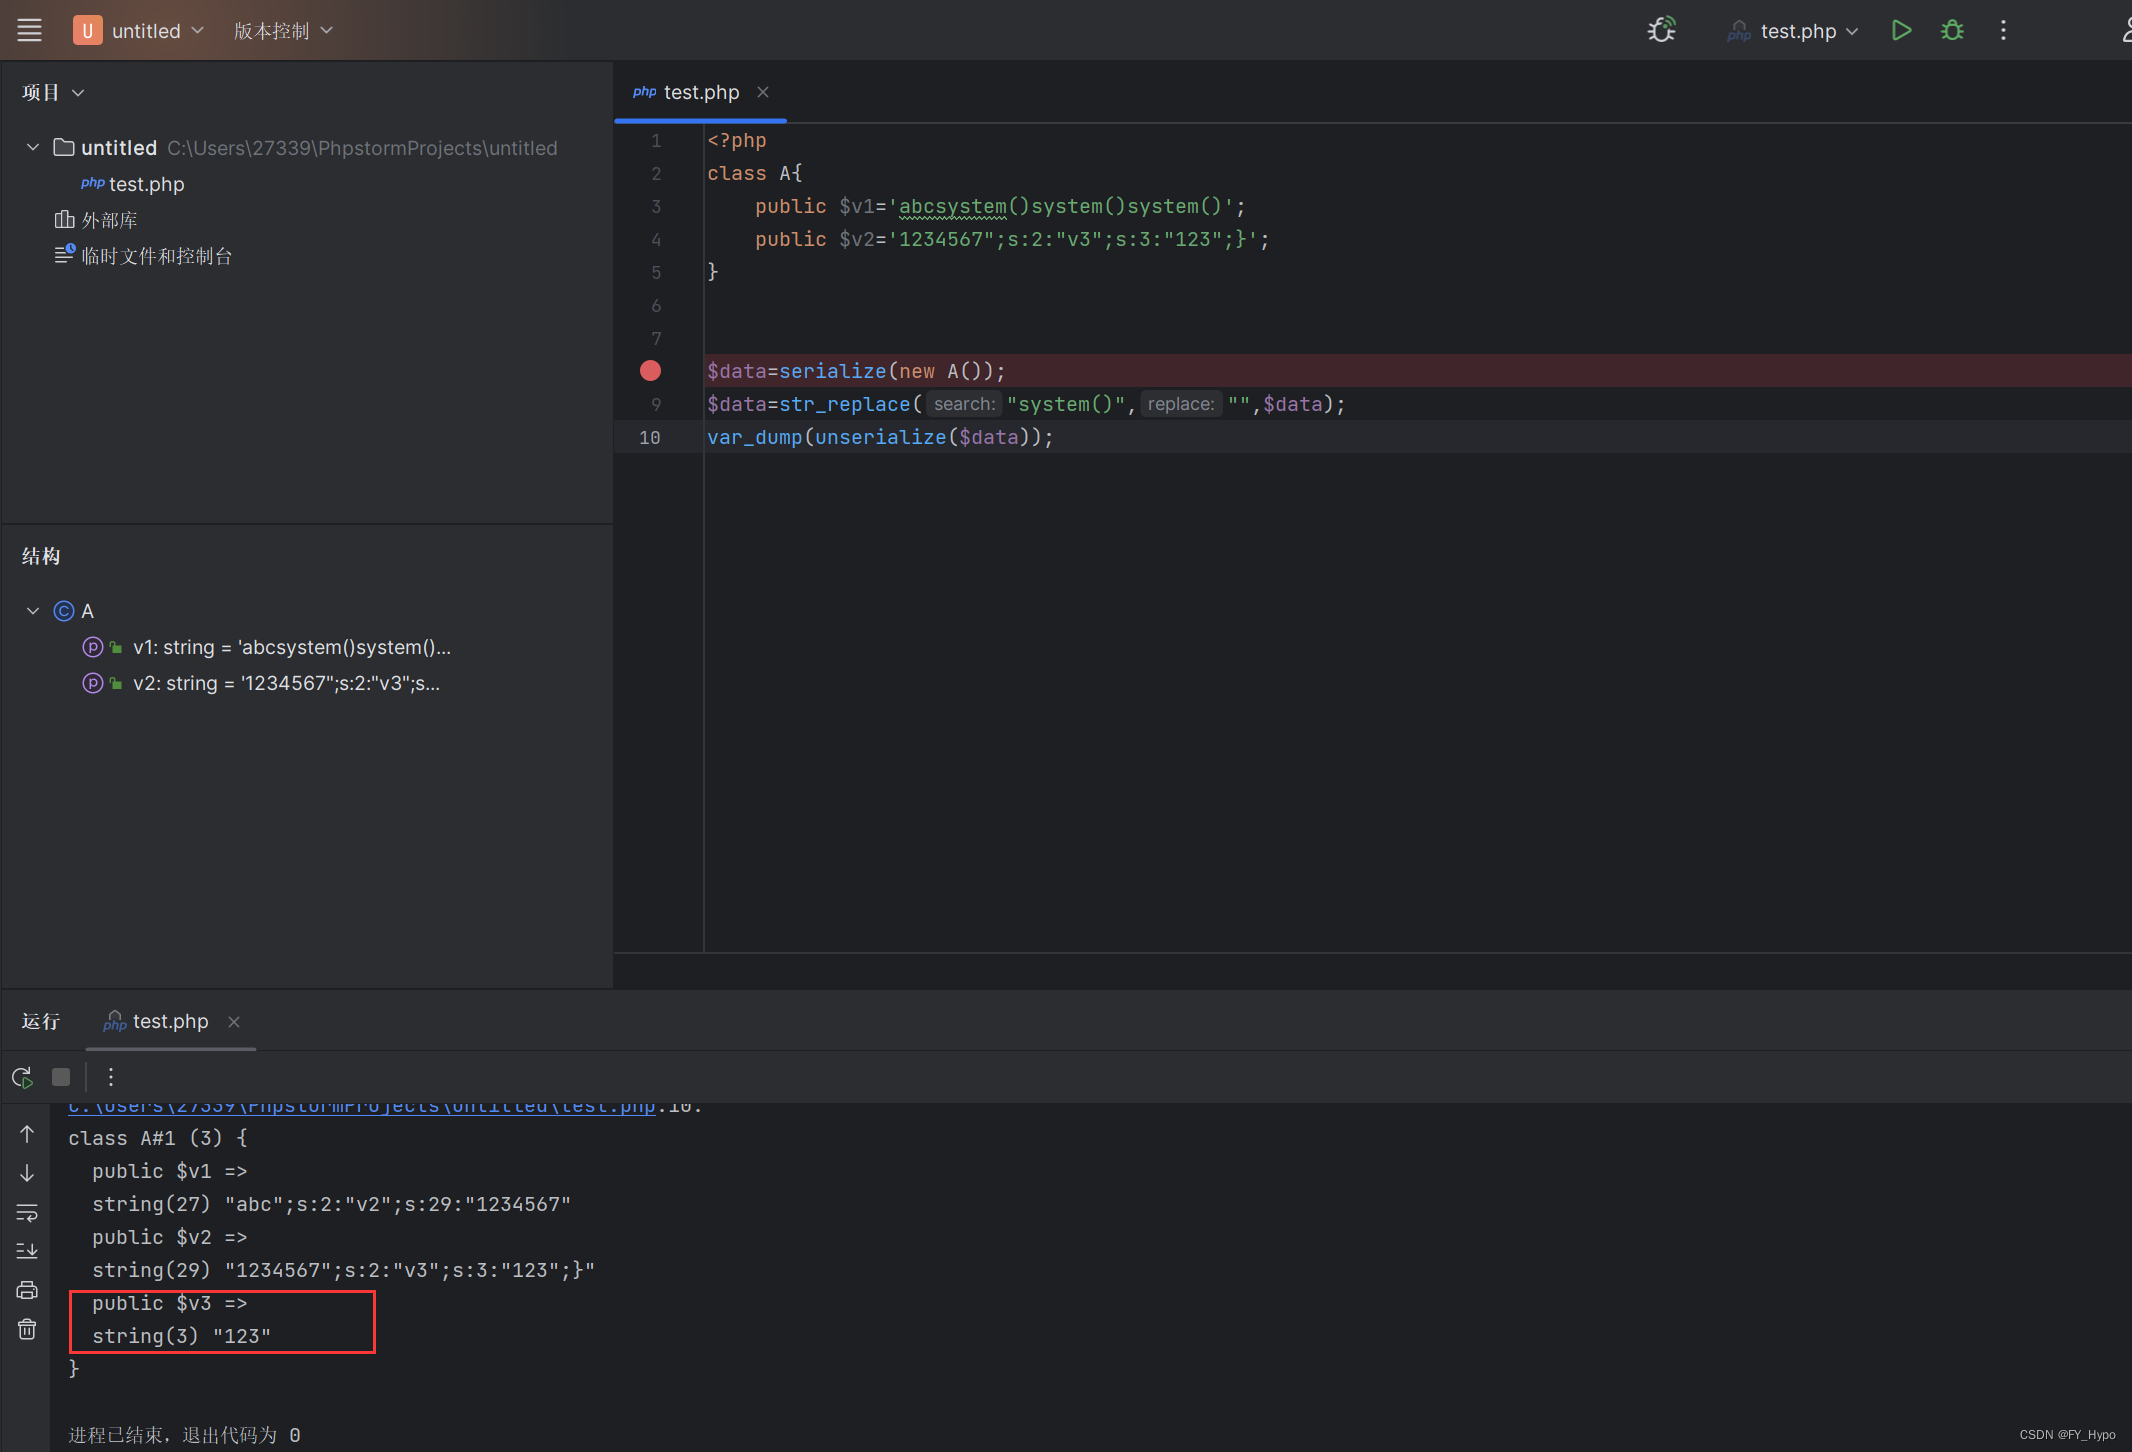
Task: Toggle listening for PHP debug connections
Action: tap(1661, 31)
